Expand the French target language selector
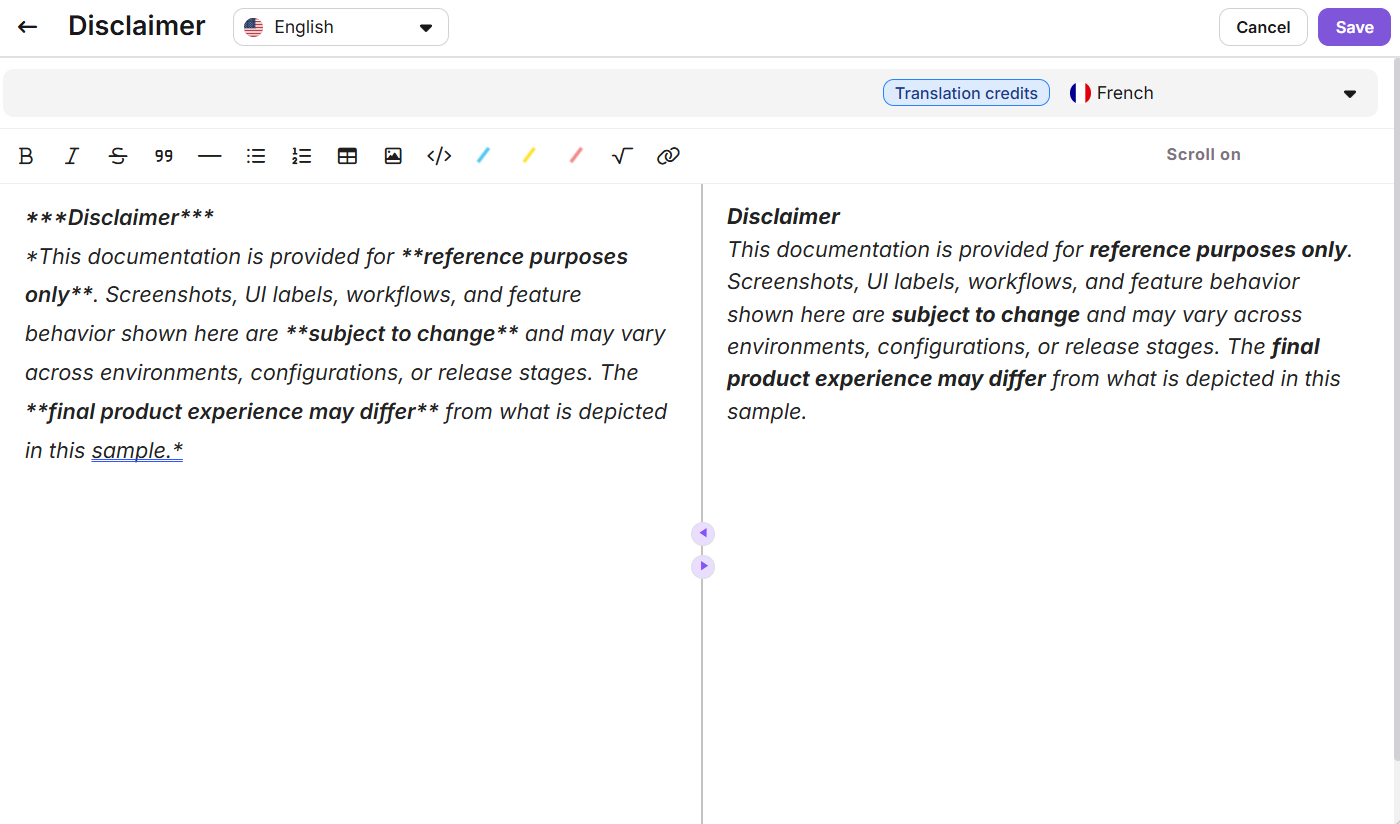This screenshot has width=1400, height=824. (1349, 92)
